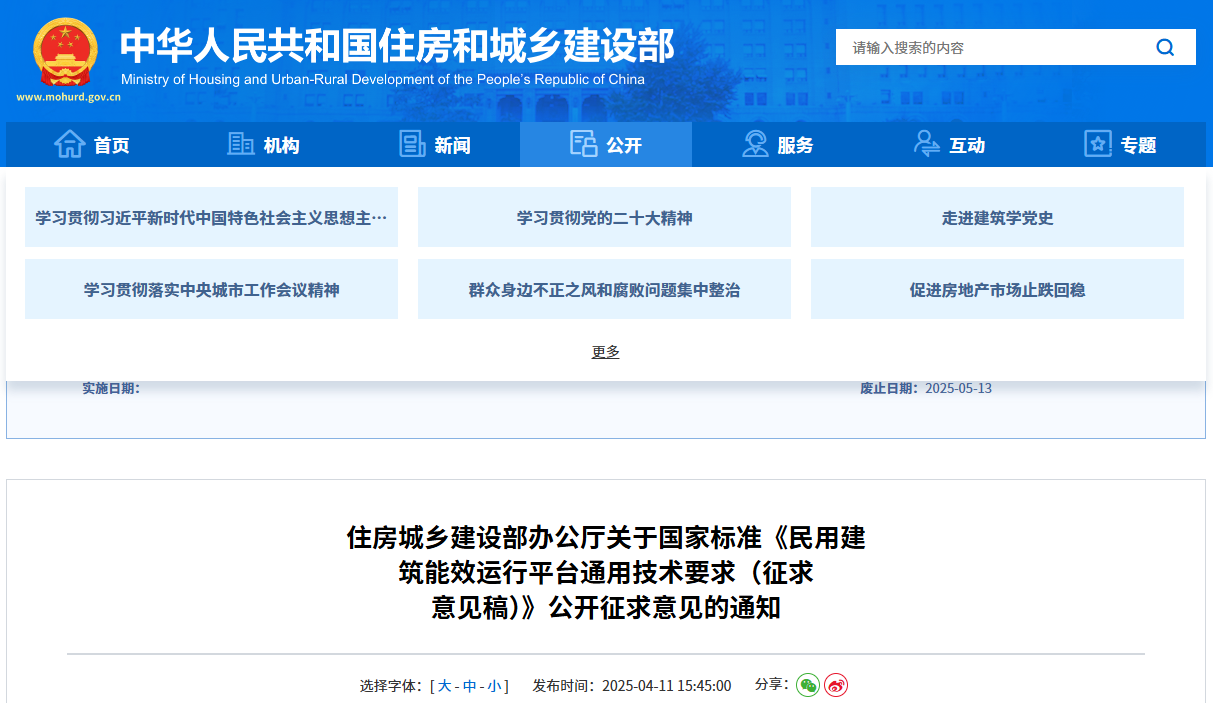Share article via WeChat icon
The image size is (1213, 703).
click(807, 685)
